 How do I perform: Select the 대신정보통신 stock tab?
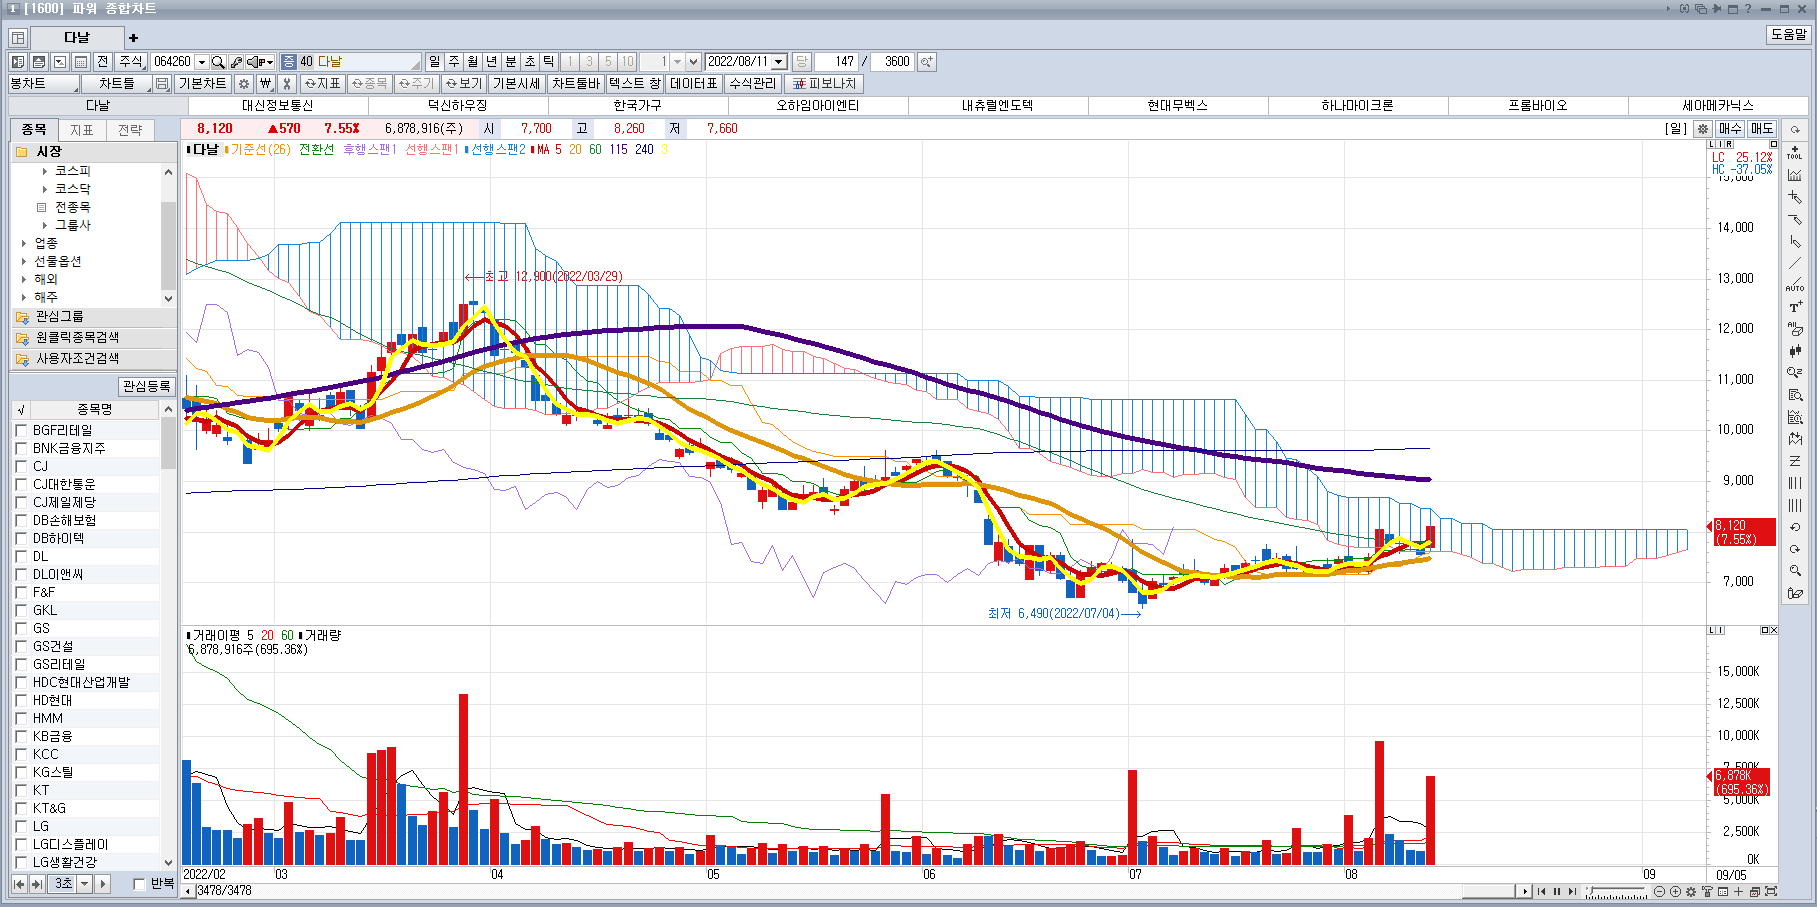[277, 106]
